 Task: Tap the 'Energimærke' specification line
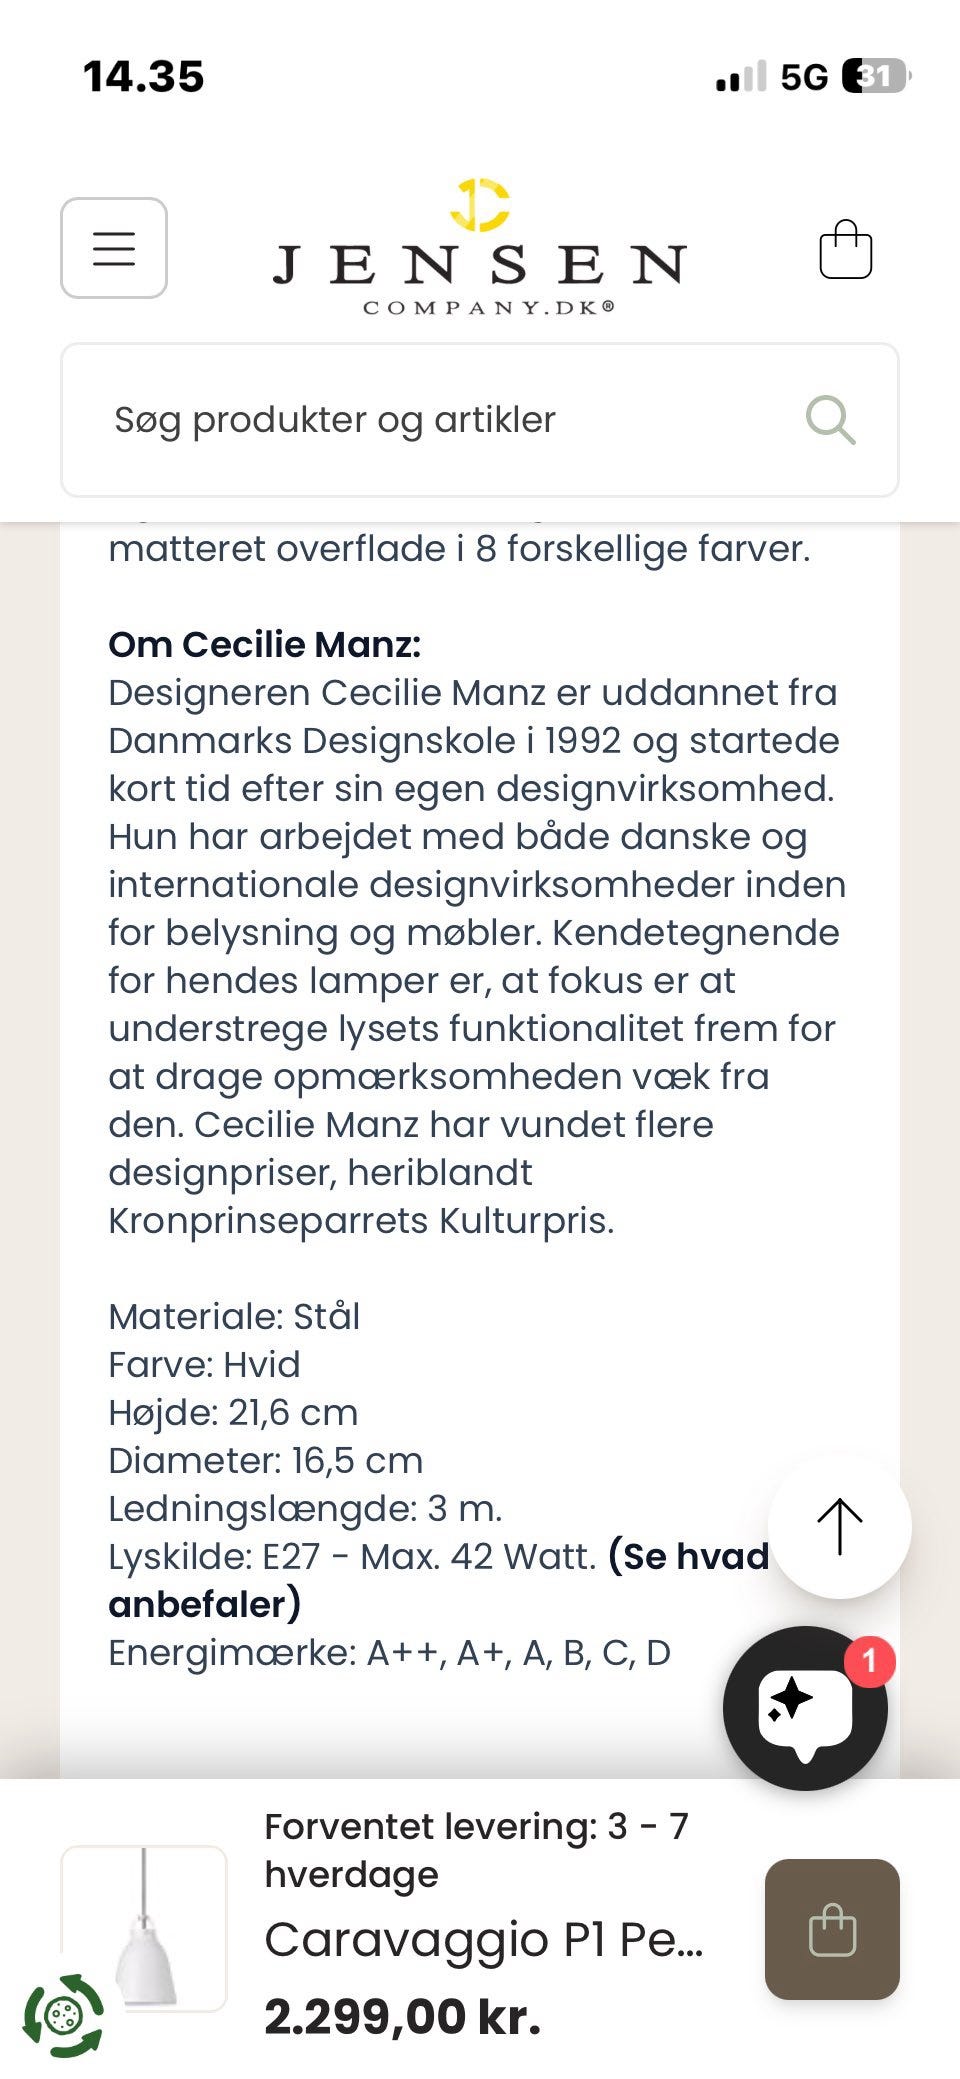coord(389,1653)
